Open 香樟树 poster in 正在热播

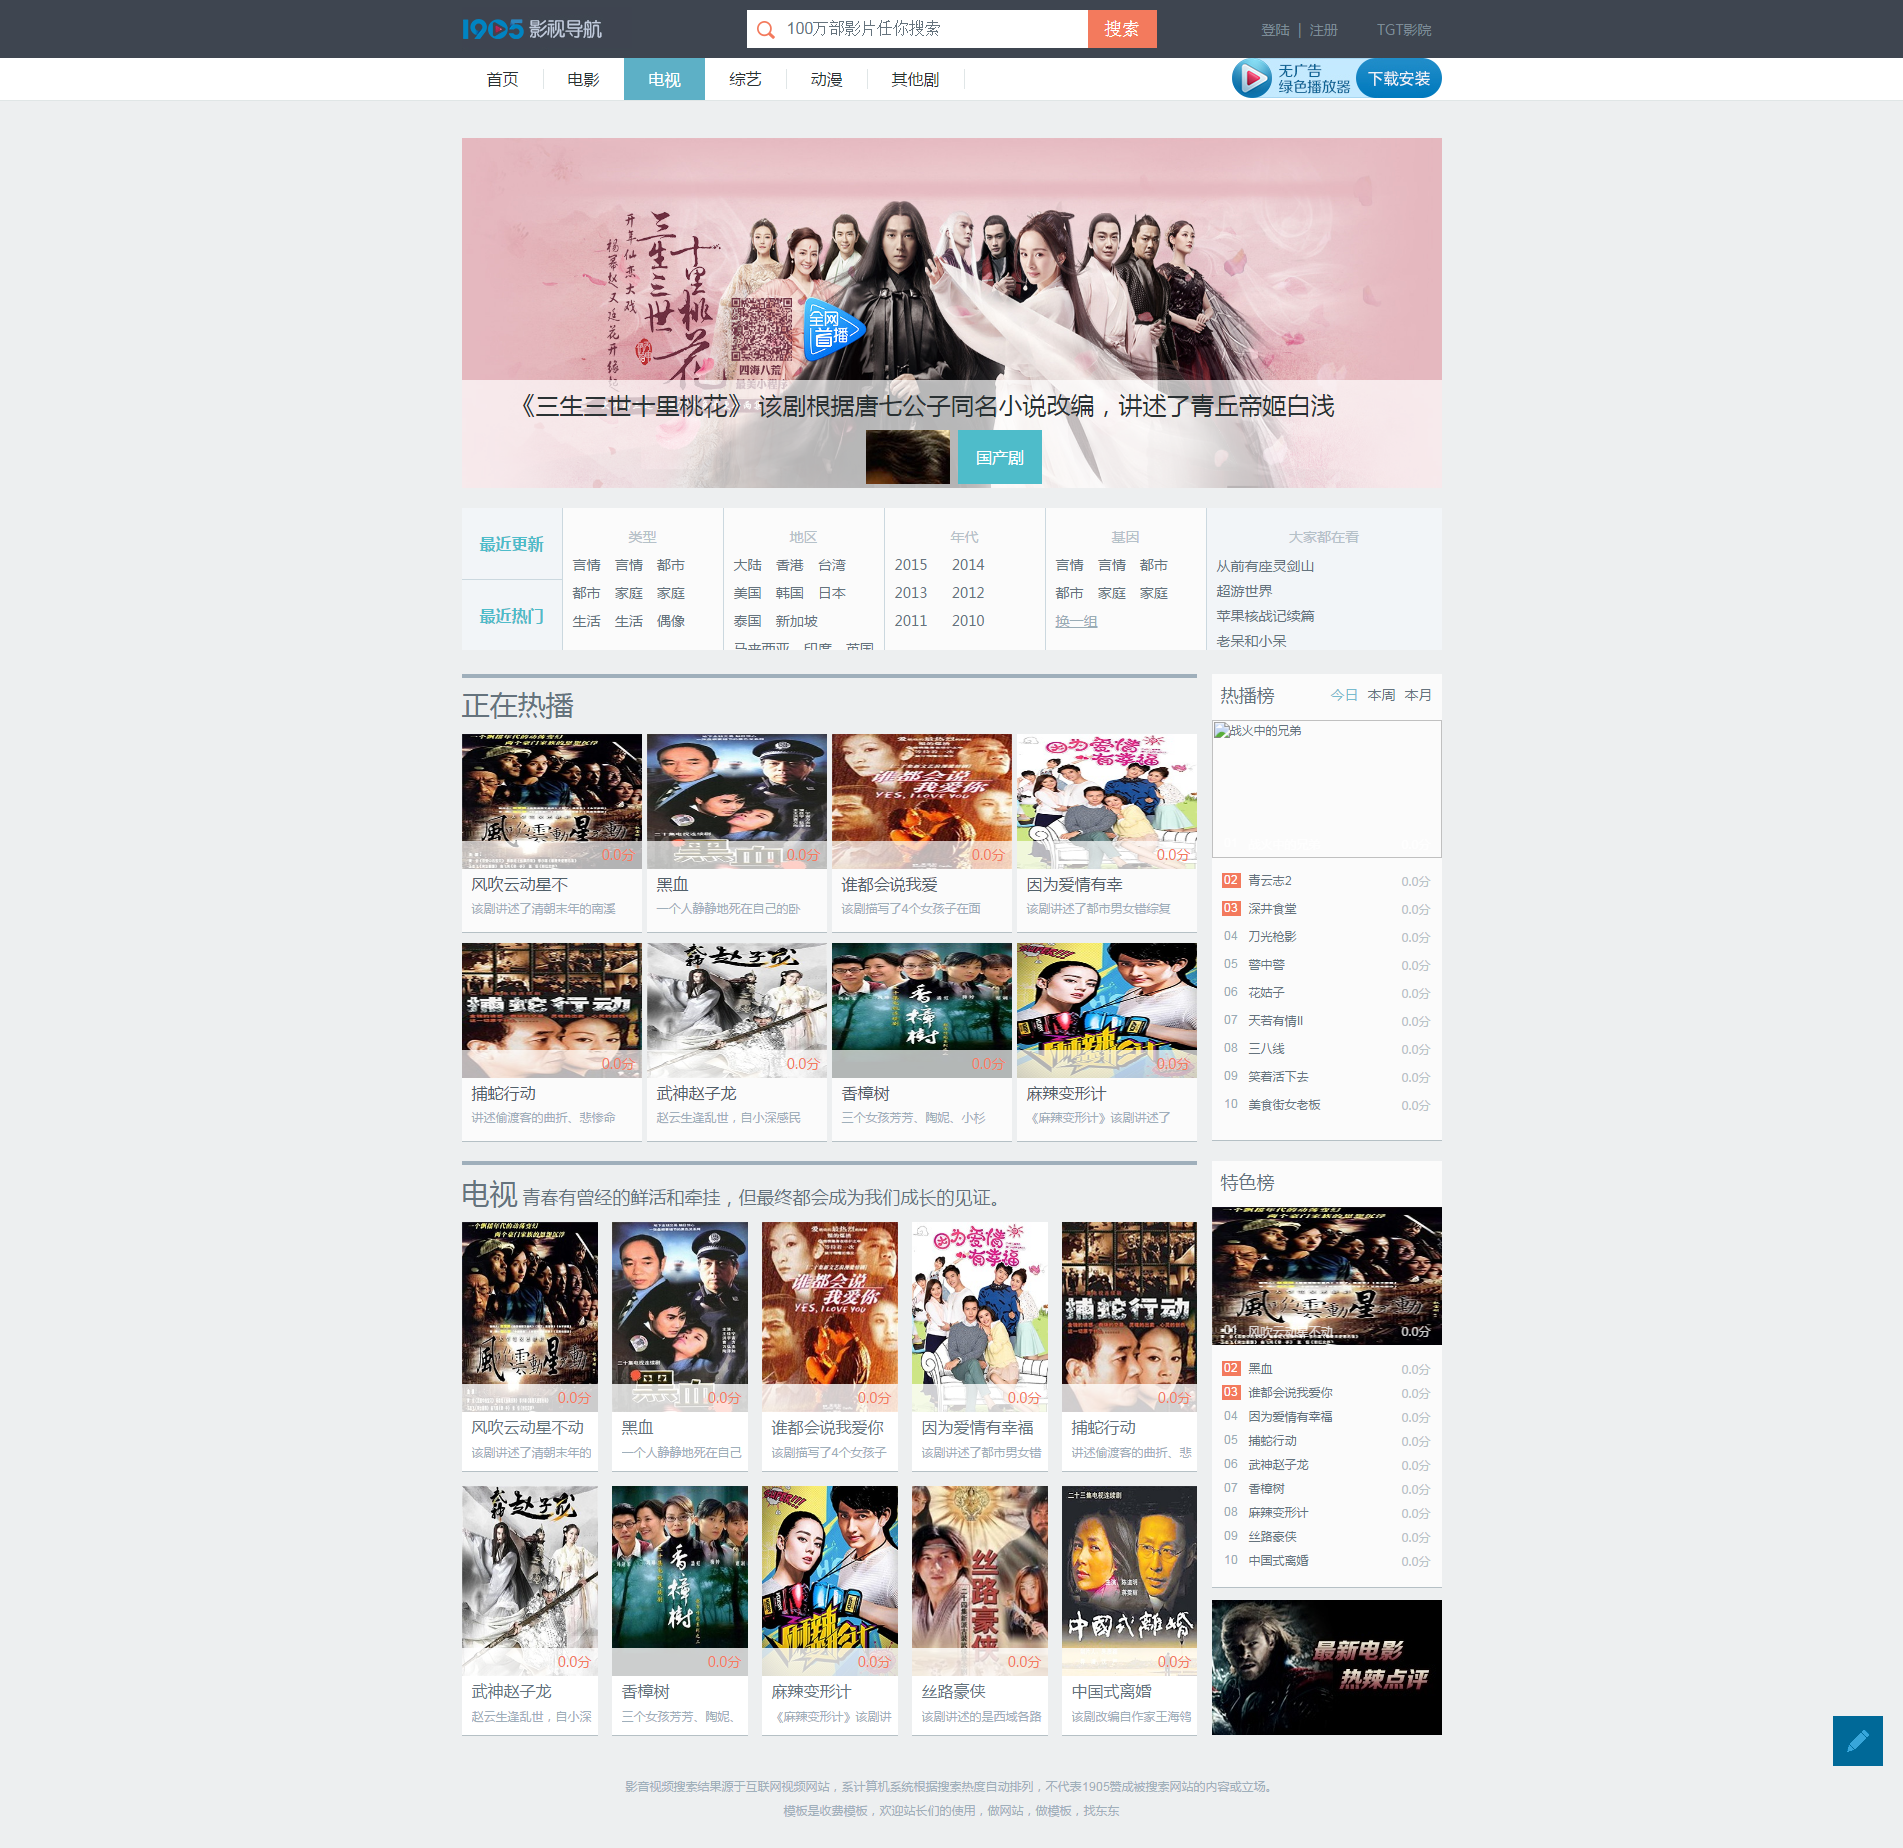coord(922,1010)
